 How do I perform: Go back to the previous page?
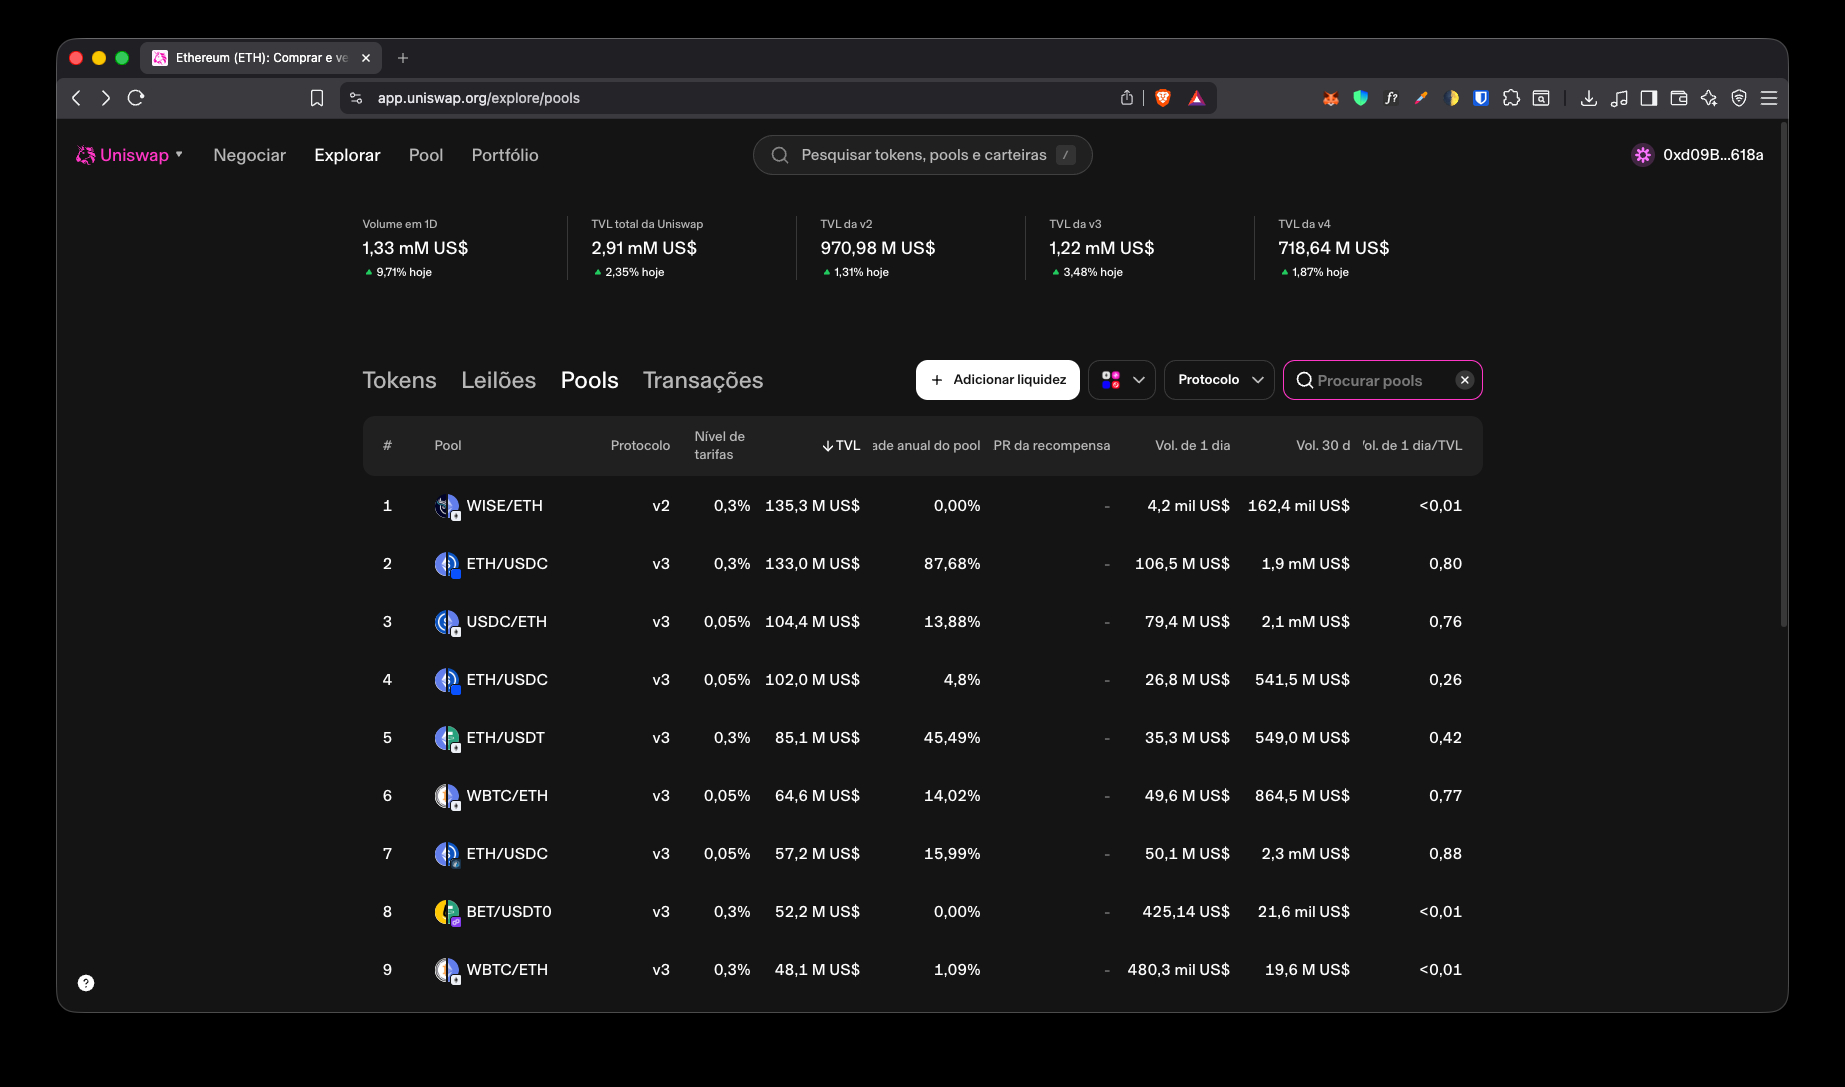point(76,98)
